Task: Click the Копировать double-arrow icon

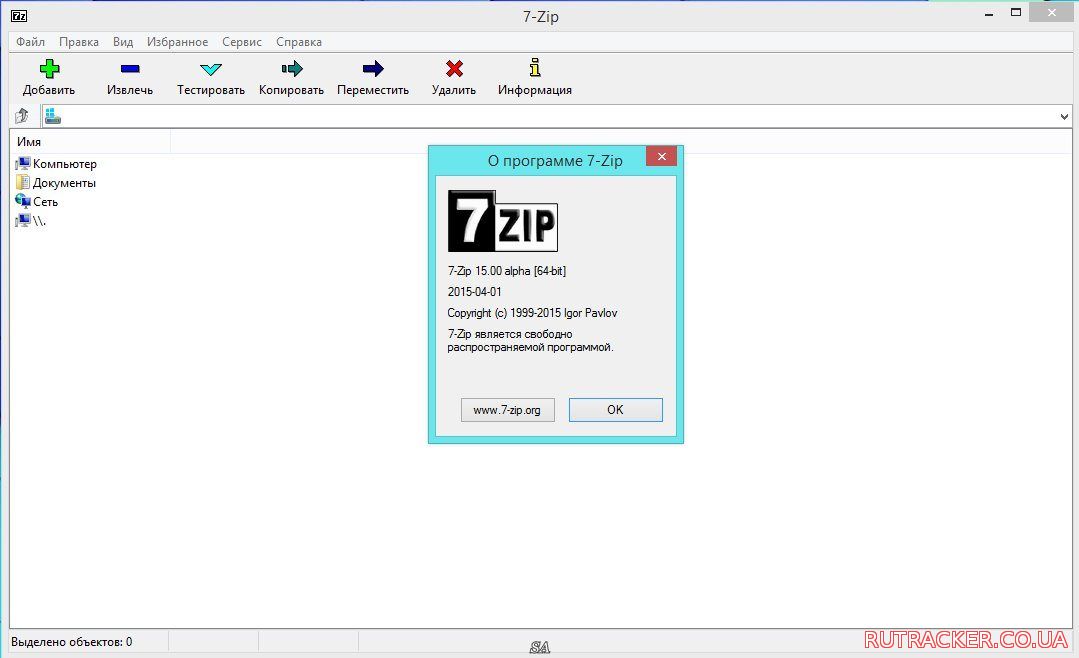Action: [292, 68]
